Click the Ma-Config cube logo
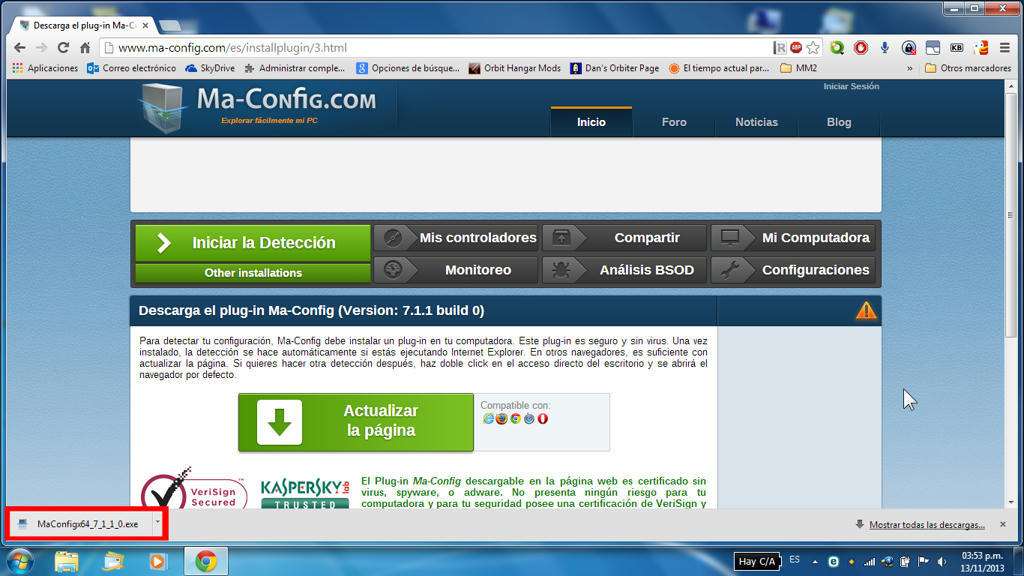This screenshot has width=1024, height=576. tap(161, 108)
